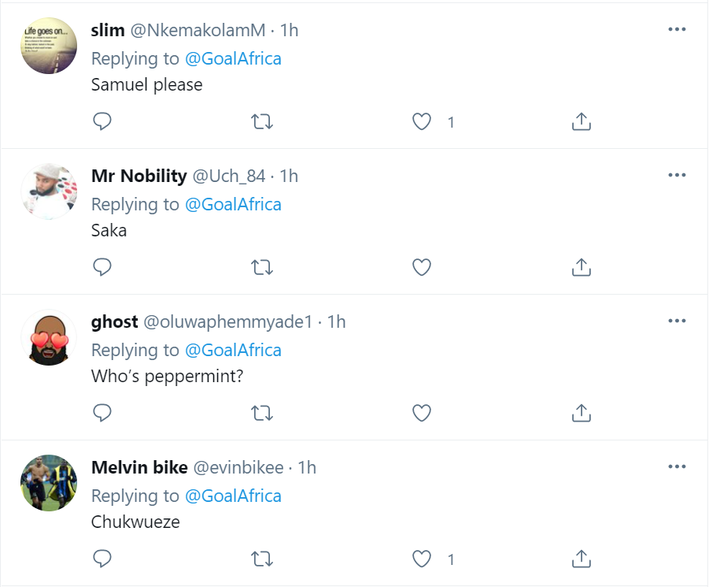This screenshot has height=587, width=720.
Task: Reply to Mr Nobility's "Saka" tweet
Action: [x=102, y=267]
